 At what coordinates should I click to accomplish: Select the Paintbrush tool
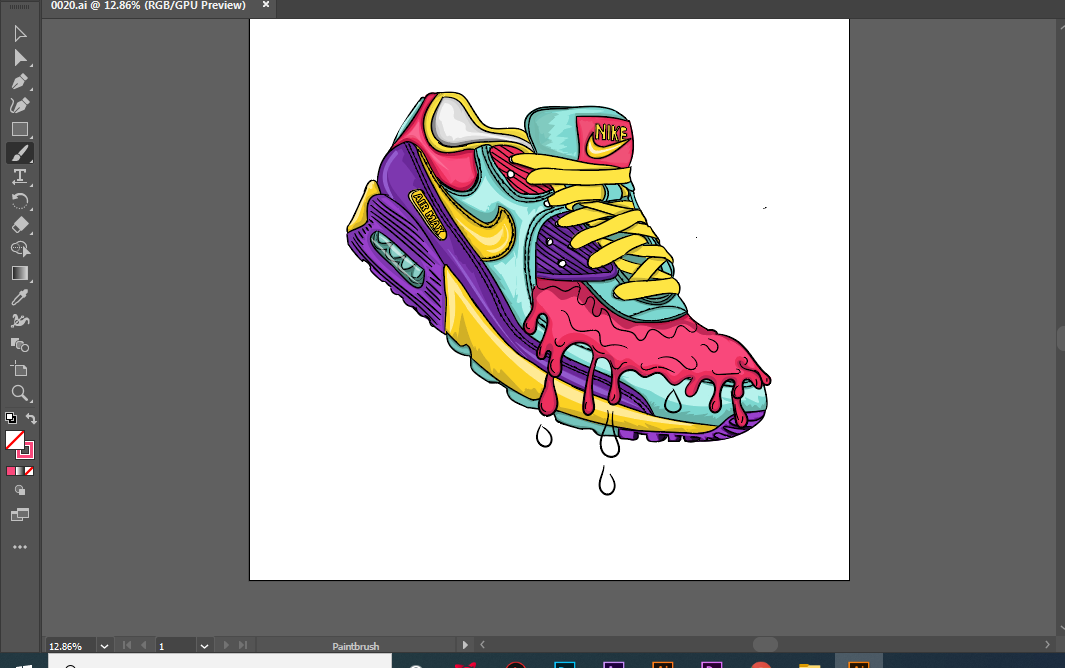coord(20,154)
